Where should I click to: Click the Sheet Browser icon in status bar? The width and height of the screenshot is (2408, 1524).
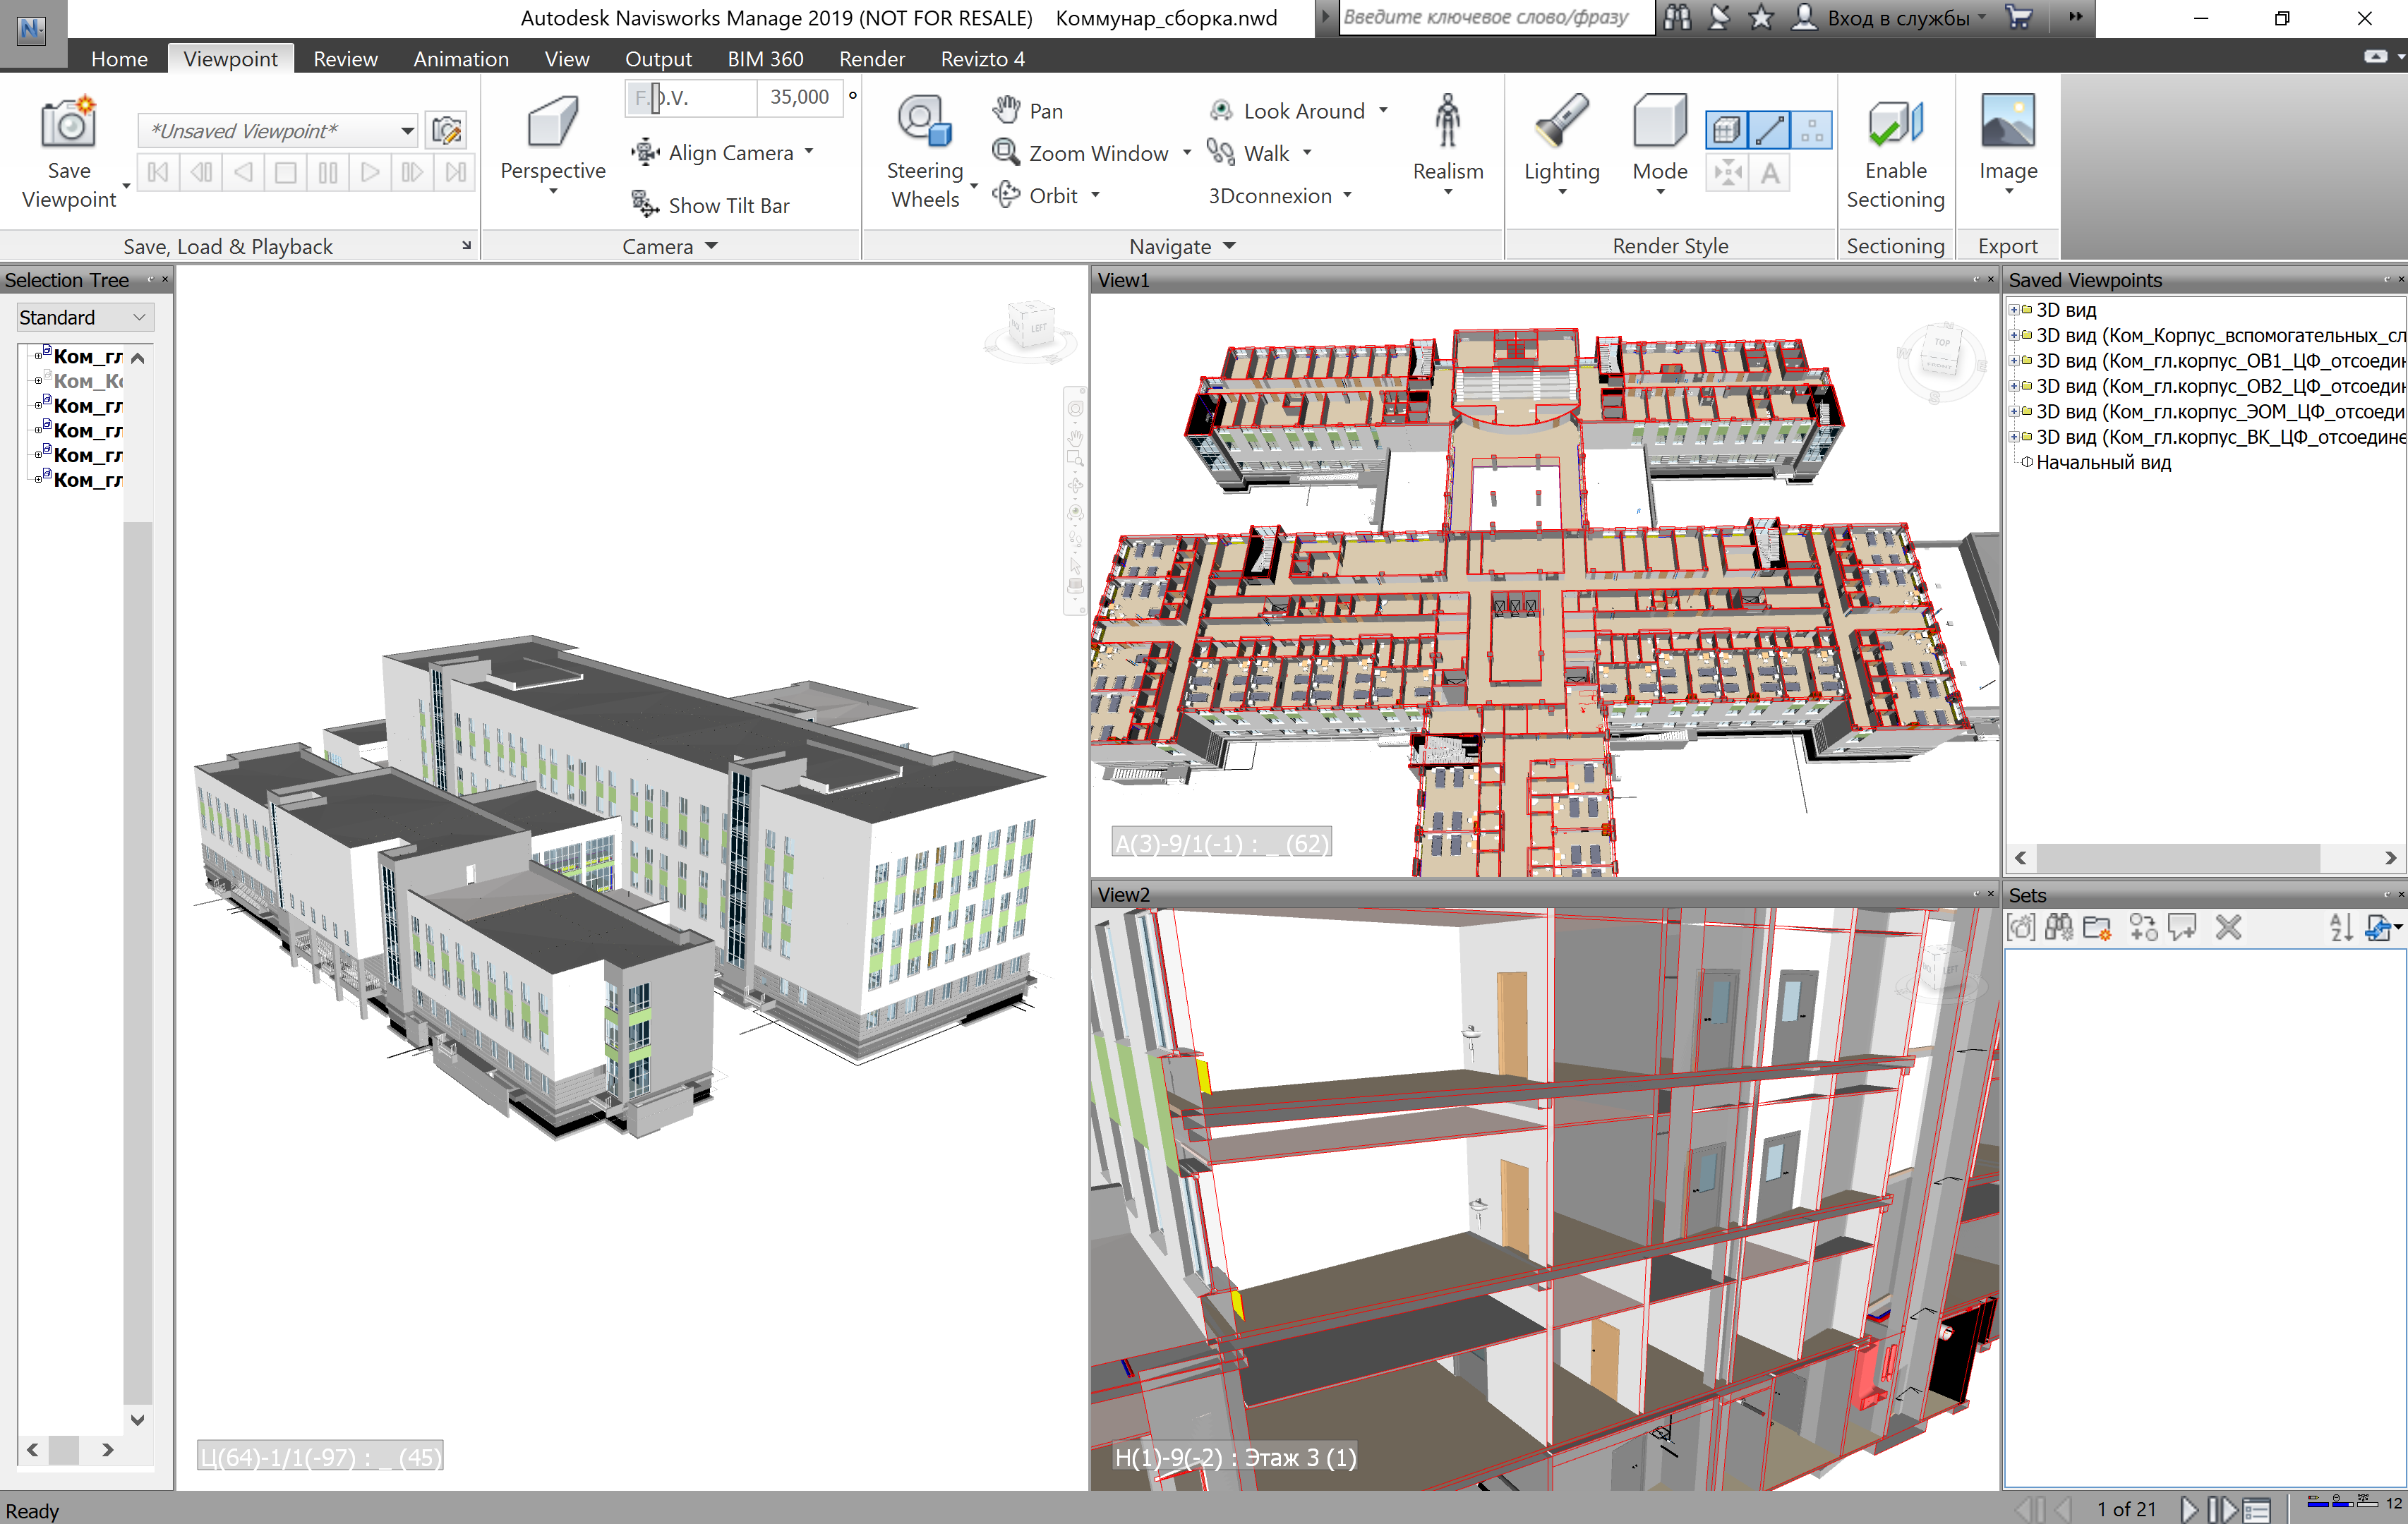pos(2257,1509)
